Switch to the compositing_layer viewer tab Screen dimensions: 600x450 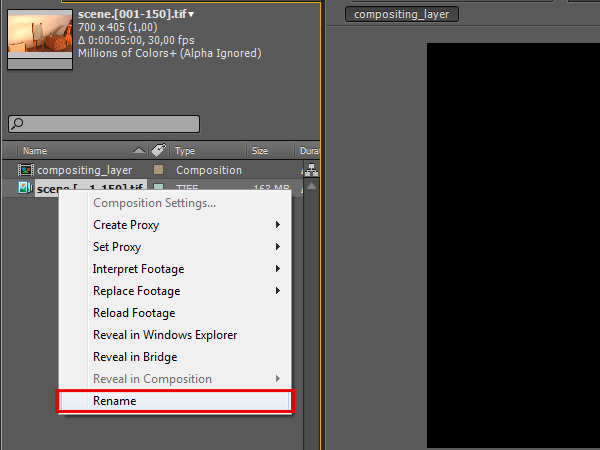[402, 14]
